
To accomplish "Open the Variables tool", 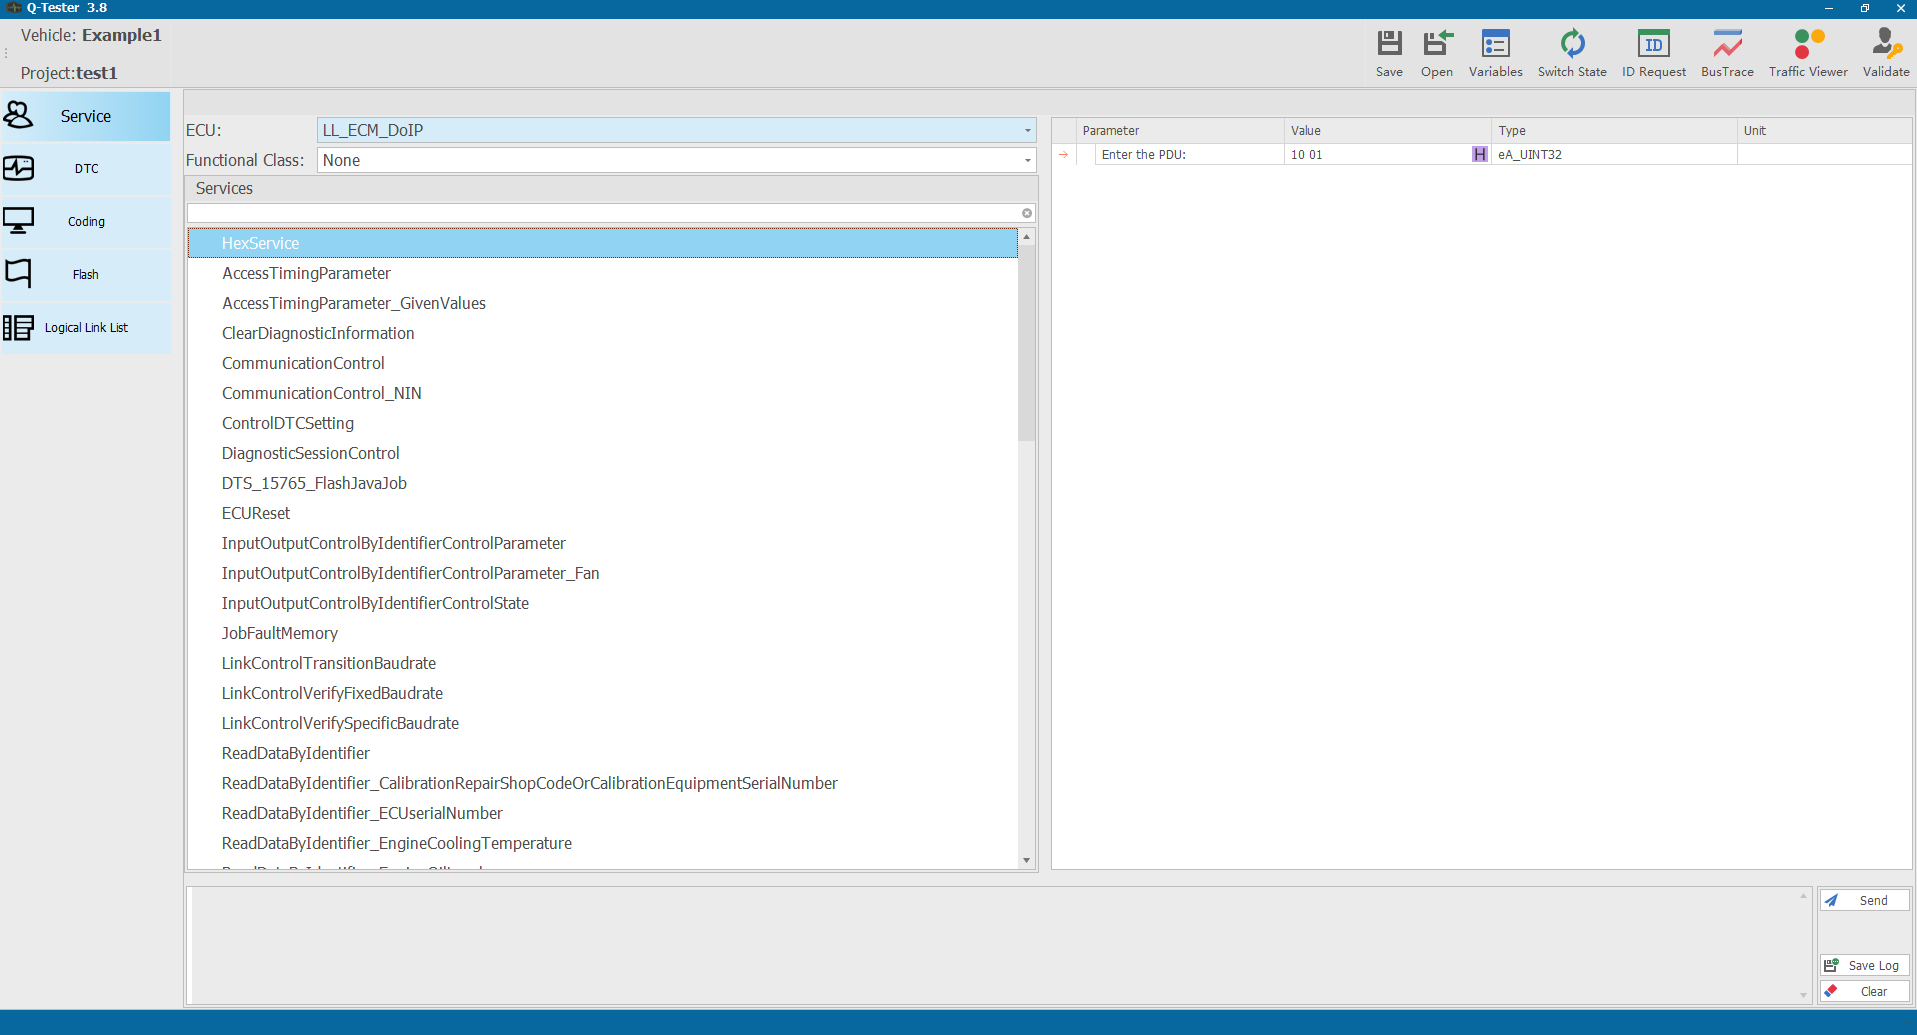I will click(1495, 53).
